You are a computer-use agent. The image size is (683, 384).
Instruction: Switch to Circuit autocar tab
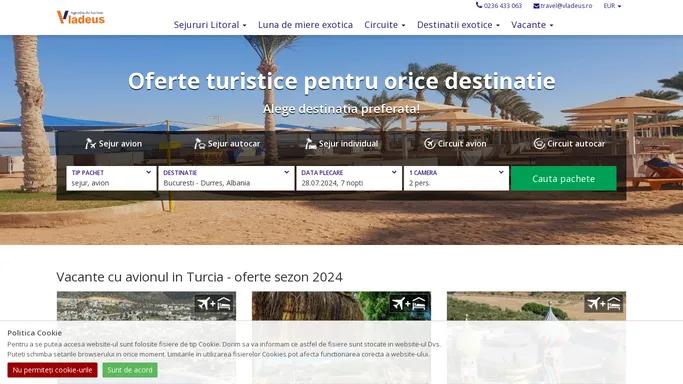pyautogui.click(x=569, y=144)
